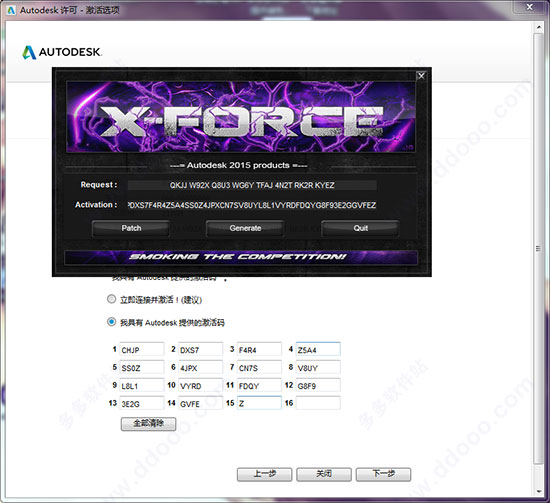The image size is (550, 503).
Task: Click 关闭 close button at bottom
Action: 324,474
